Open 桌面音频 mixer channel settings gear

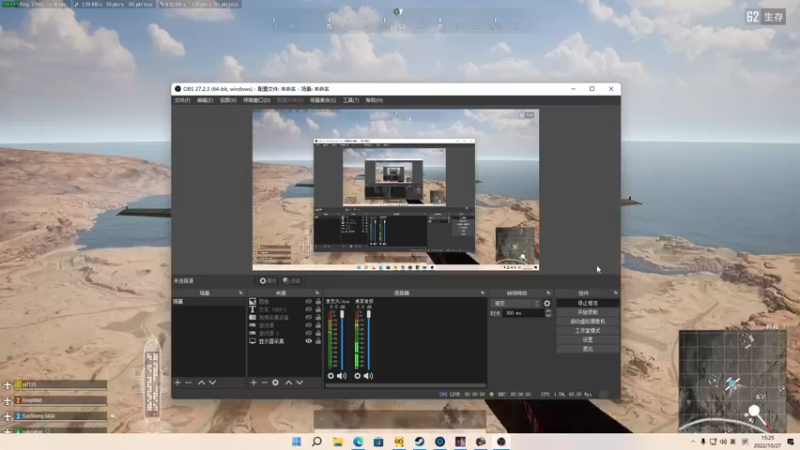click(x=357, y=376)
